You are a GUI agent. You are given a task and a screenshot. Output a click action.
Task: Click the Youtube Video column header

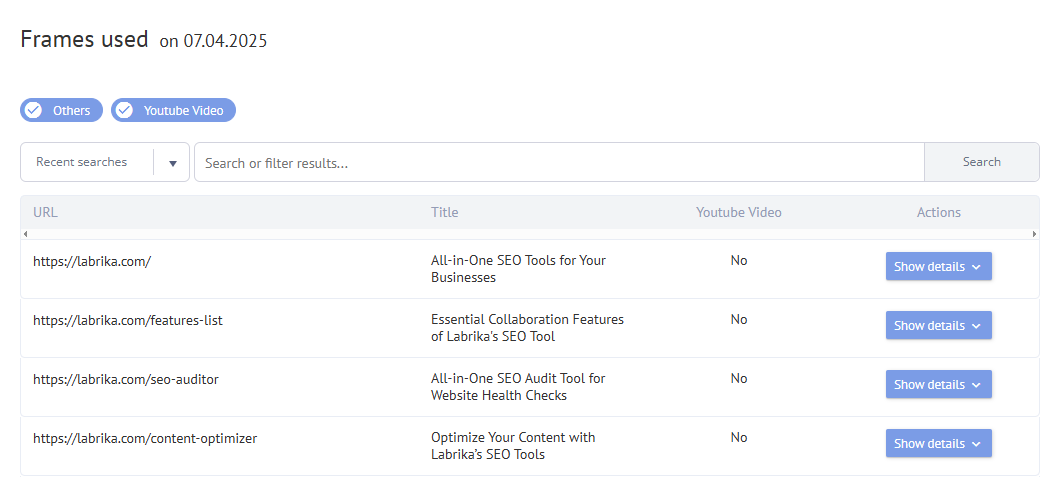[x=739, y=212]
